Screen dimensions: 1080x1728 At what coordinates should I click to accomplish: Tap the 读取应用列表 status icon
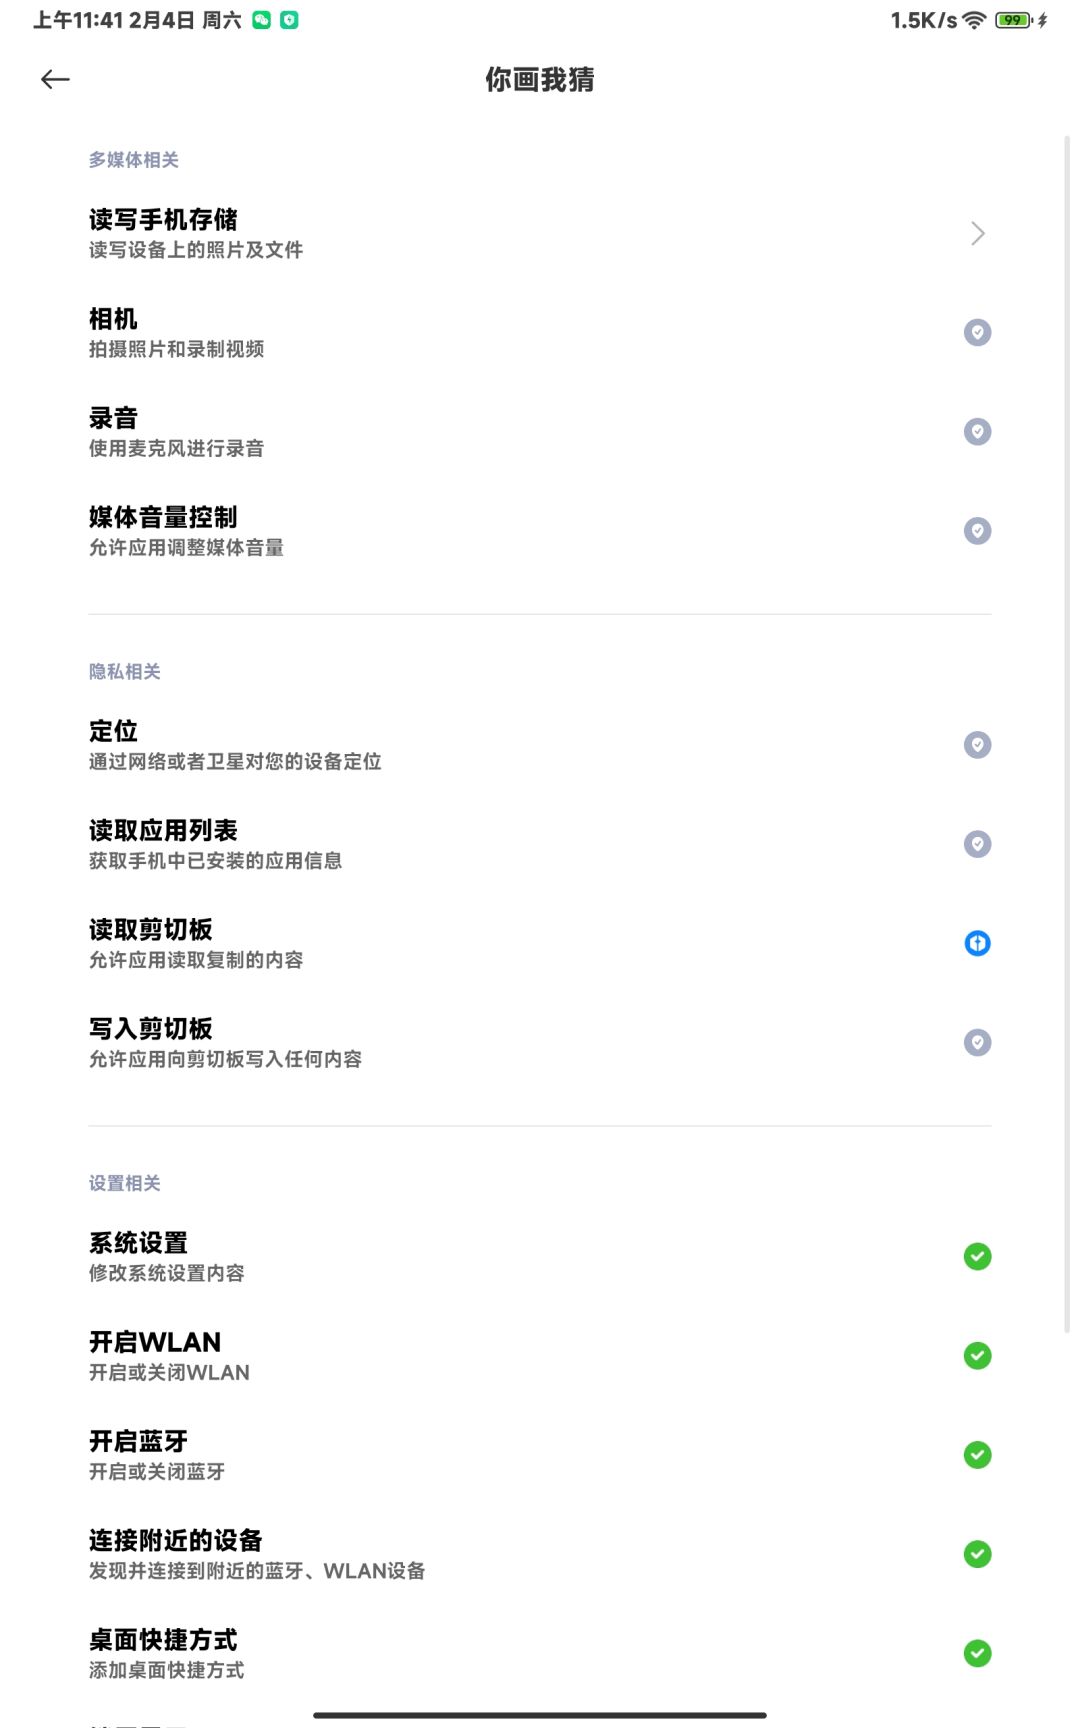click(977, 844)
